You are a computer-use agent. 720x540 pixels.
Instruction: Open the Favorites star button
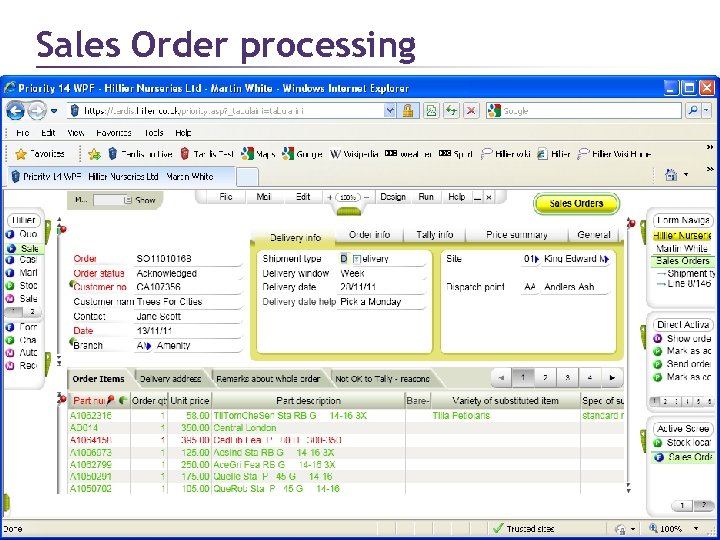40,154
